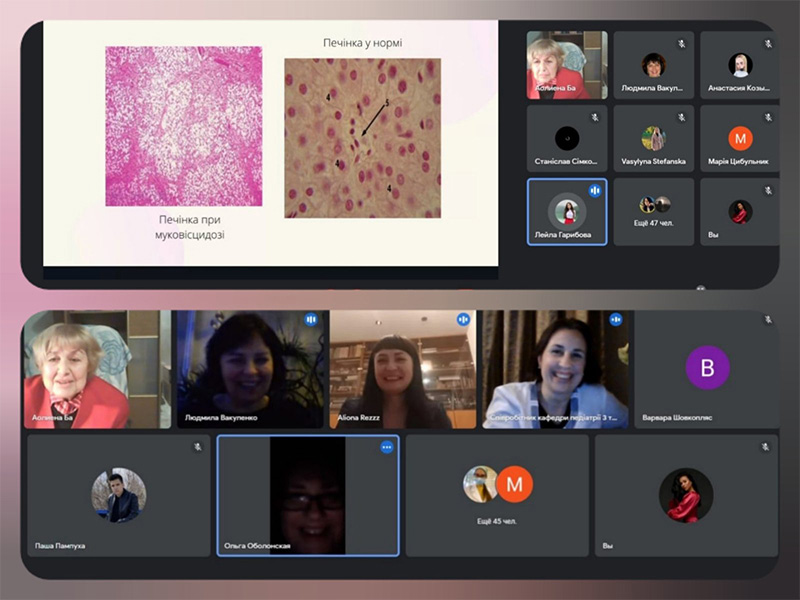
Task: Click audio indicator on the pediatrics department video
Action: (615, 320)
